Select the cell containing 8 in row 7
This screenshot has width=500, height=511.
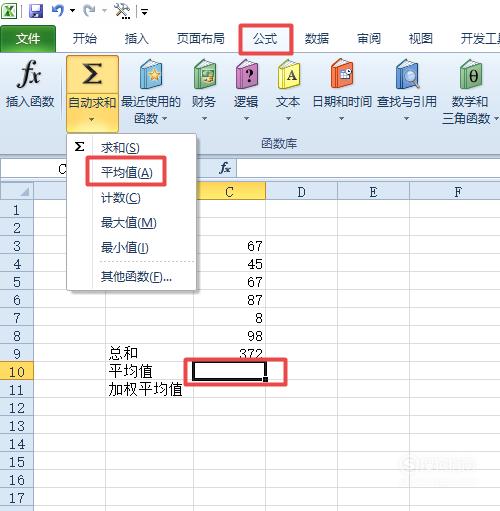230,318
